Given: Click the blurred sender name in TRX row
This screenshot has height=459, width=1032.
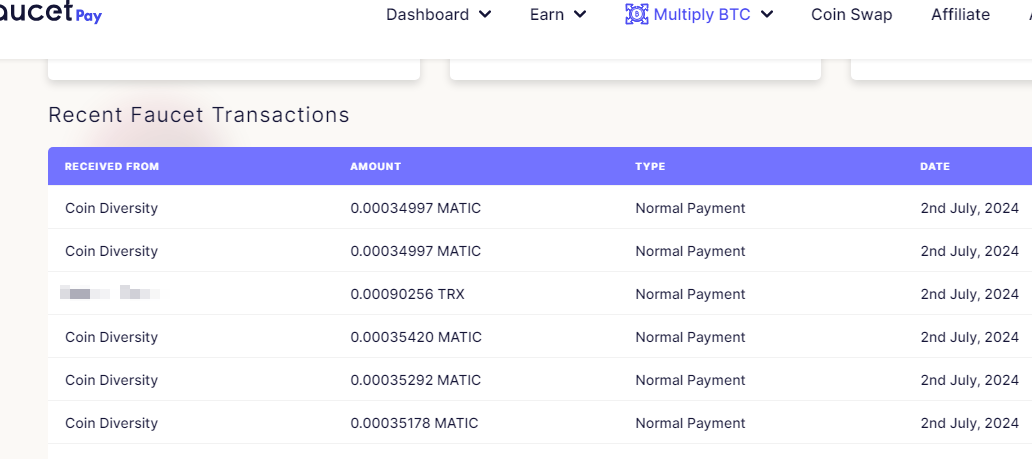Looking at the screenshot, I should 110,293.
